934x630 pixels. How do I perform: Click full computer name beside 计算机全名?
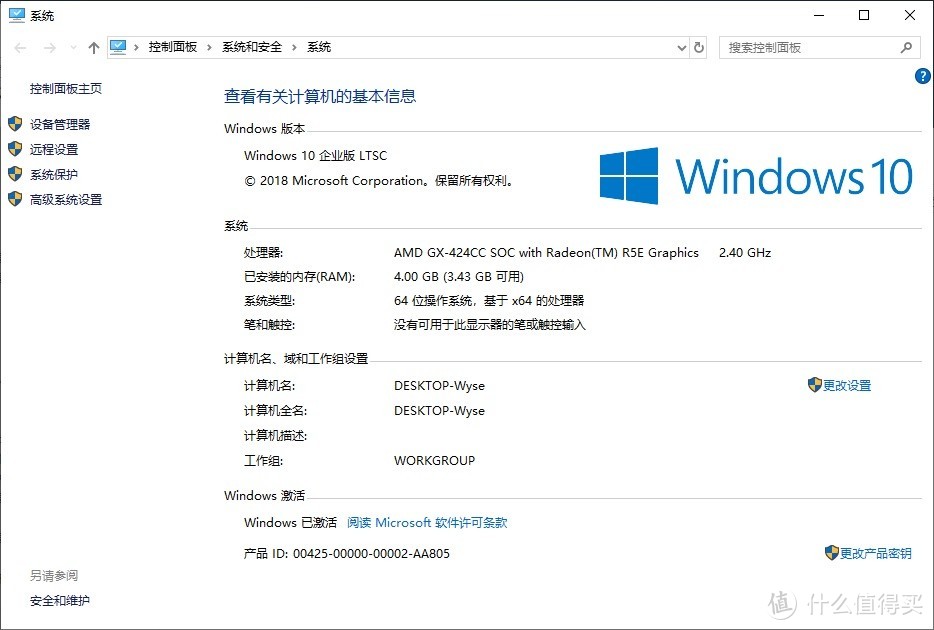point(440,411)
